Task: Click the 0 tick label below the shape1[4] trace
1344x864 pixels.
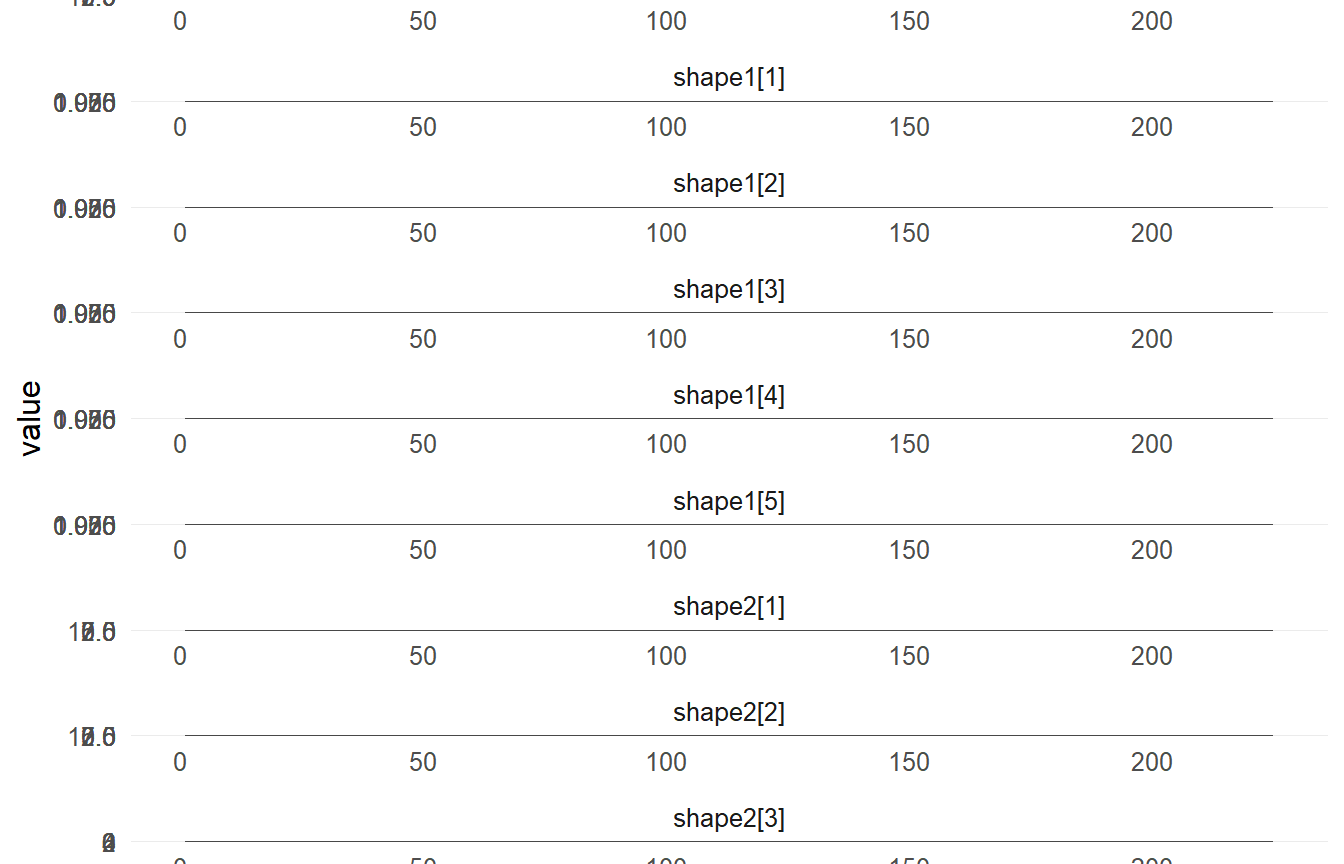Action: point(180,445)
